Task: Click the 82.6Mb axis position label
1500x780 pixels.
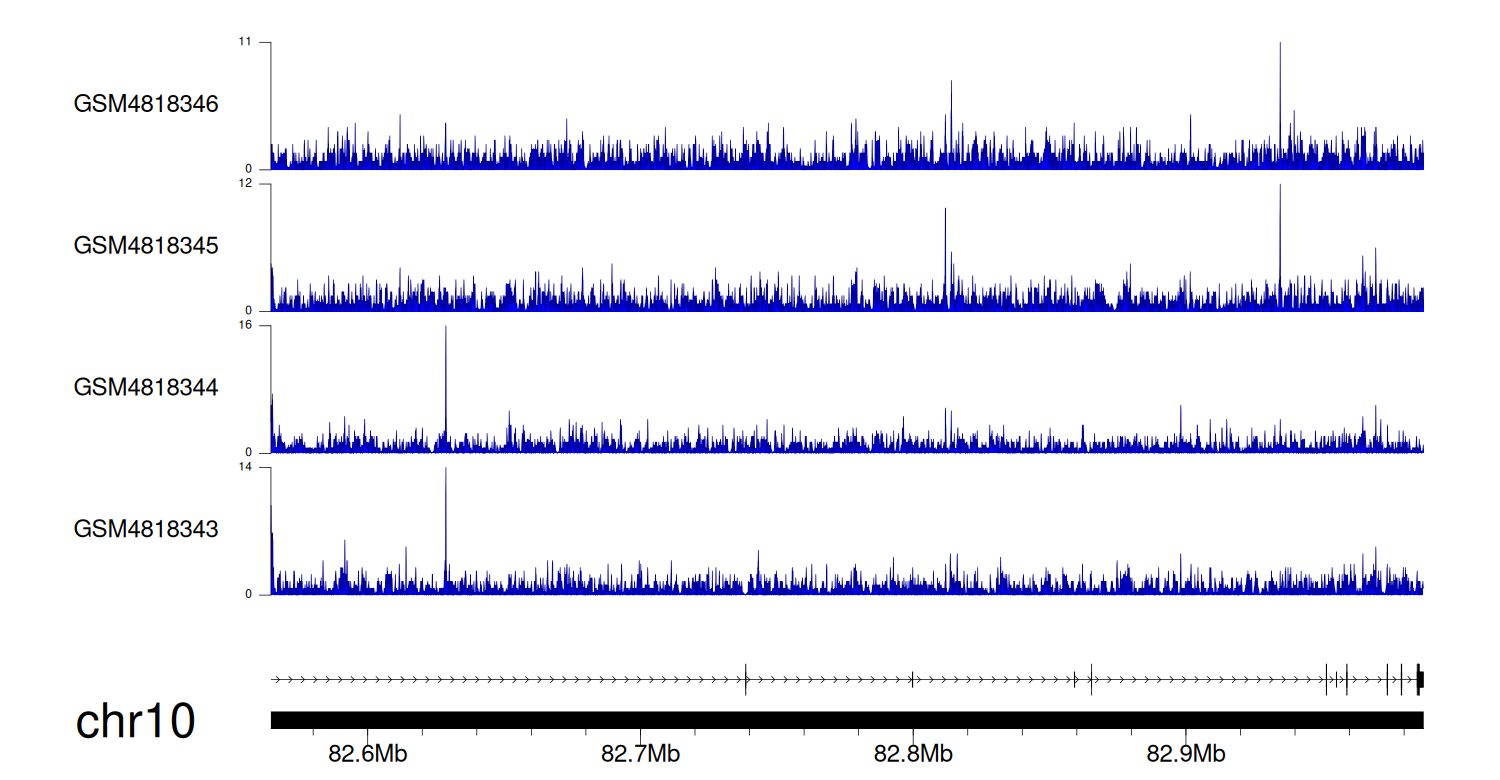Action: tap(367, 753)
